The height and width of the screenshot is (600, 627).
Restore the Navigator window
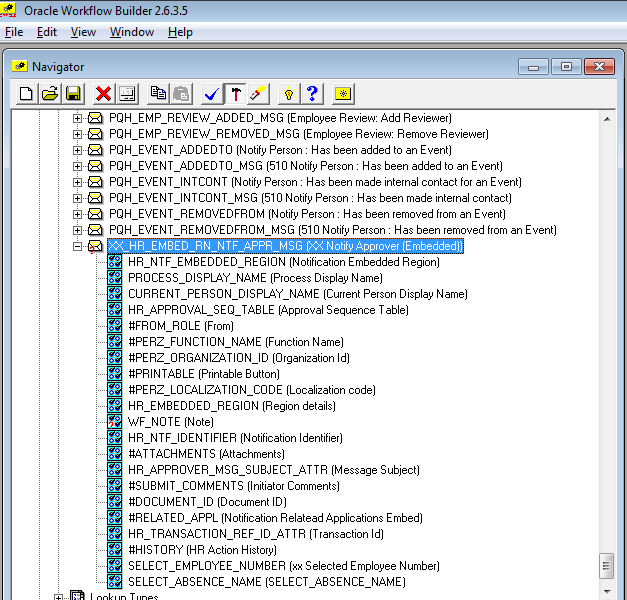[566, 66]
